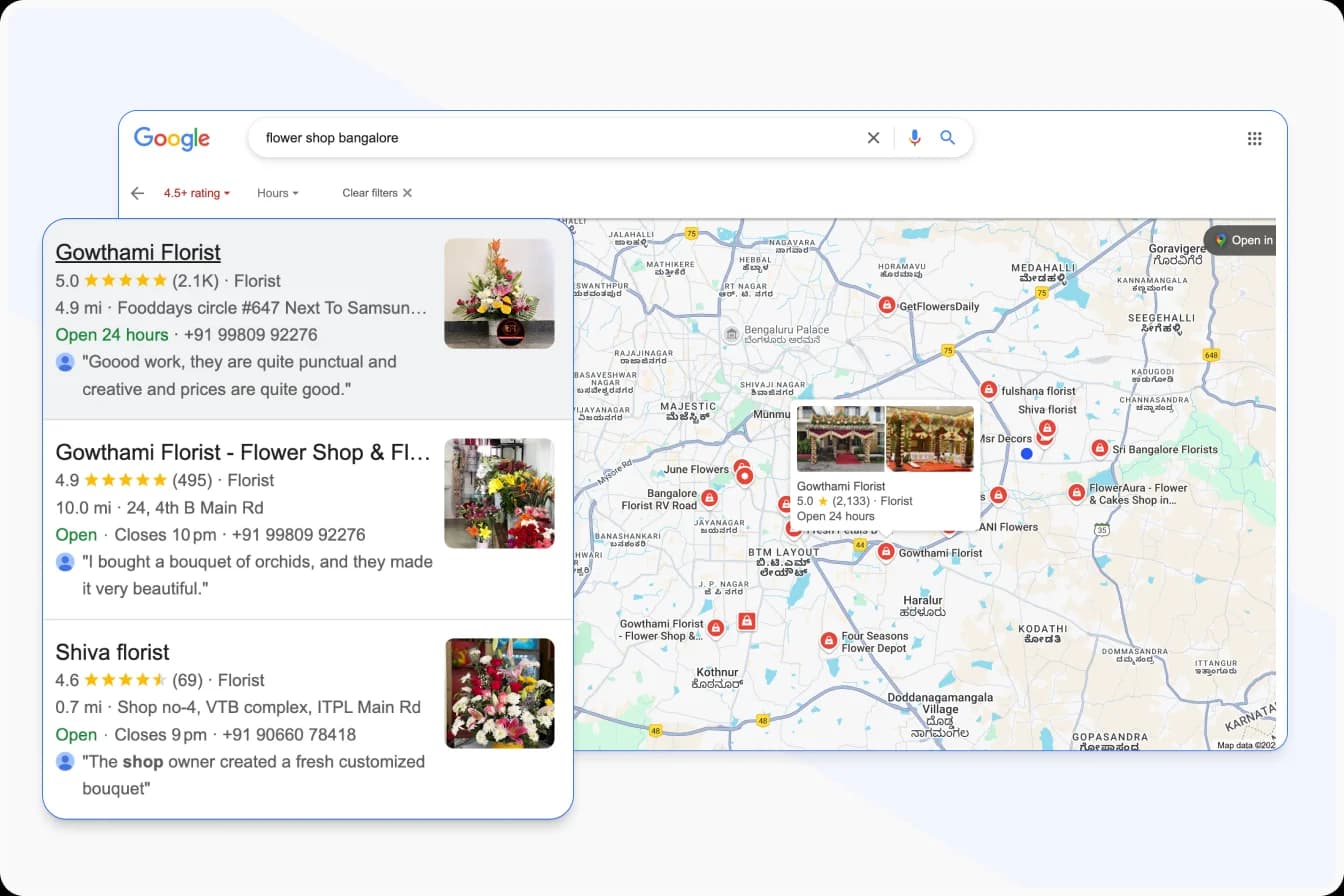
Task: Click the Shiva florist flowers thumbnail
Action: [x=499, y=693]
